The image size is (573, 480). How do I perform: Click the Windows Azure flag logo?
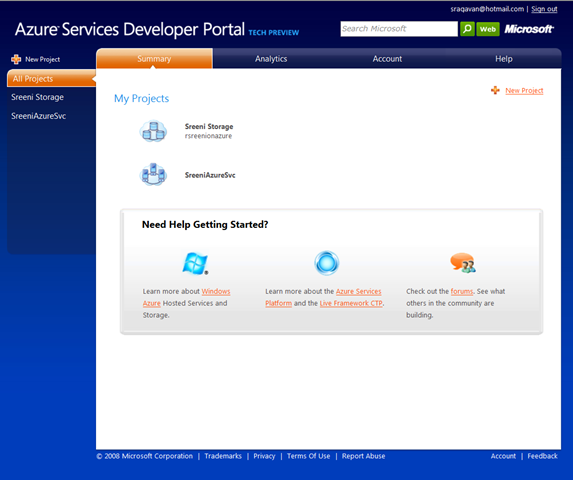pos(195,263)
